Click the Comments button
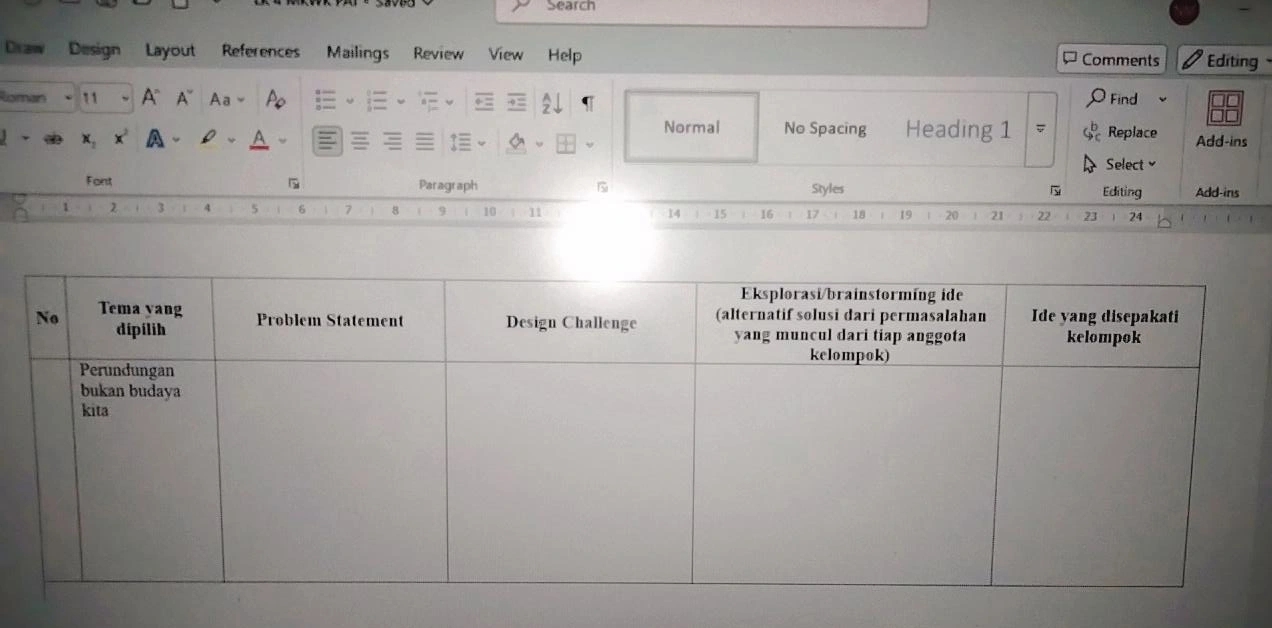The height and width of the screenshot is (628, 1272). coord(1111,60)
